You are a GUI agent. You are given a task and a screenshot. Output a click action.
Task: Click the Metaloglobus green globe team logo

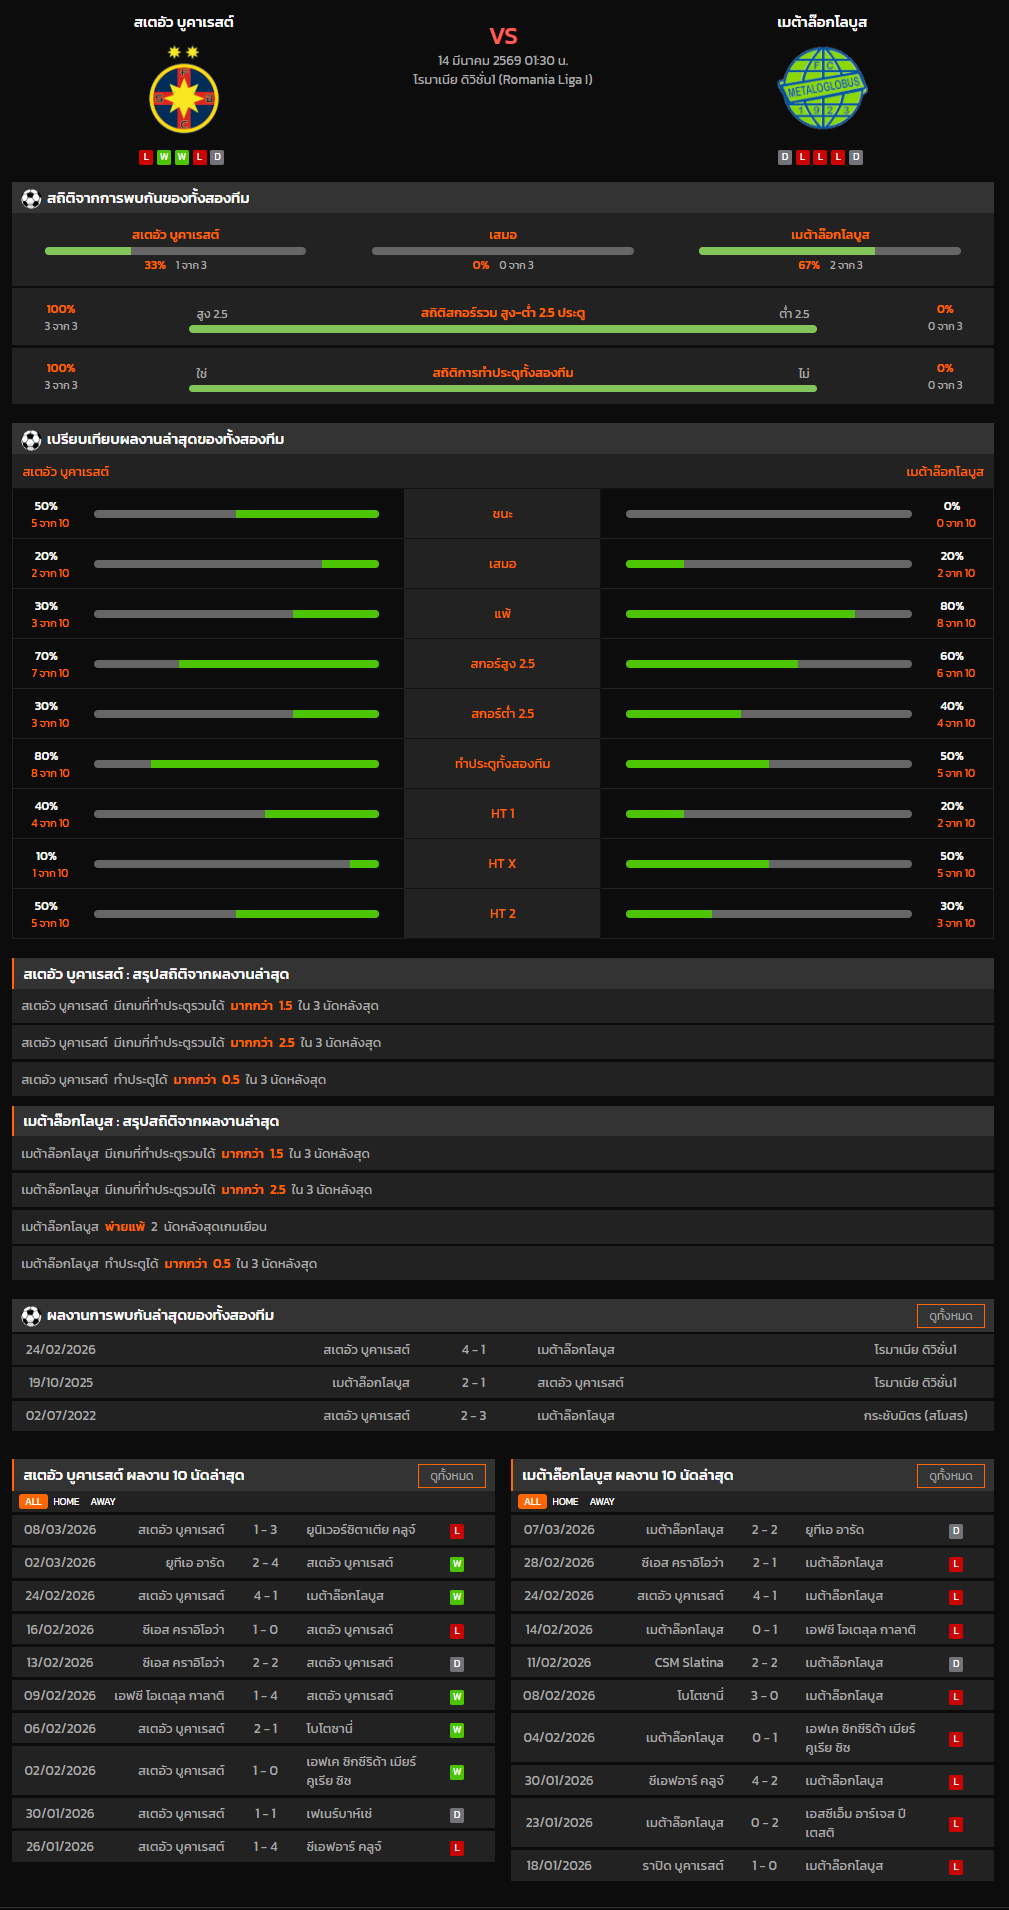822,88
